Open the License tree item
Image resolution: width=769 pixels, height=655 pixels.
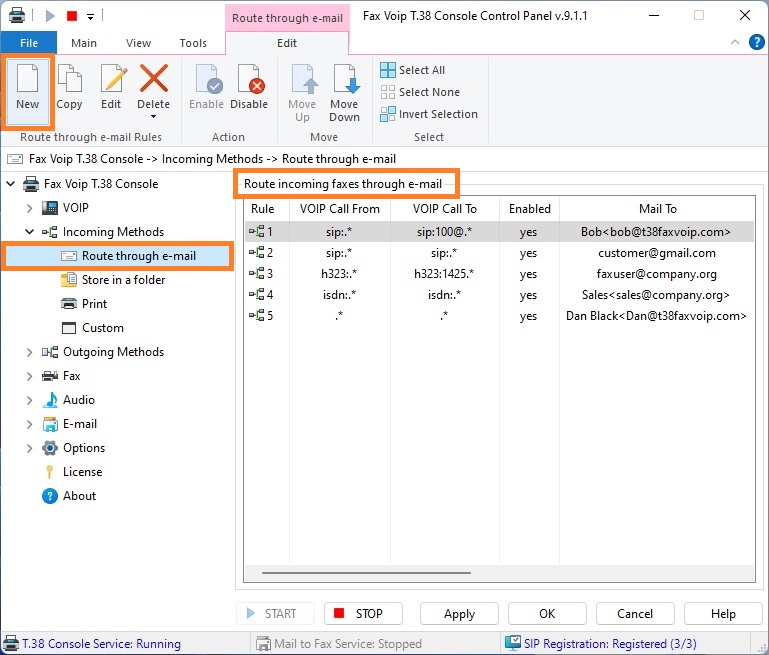pos(72,472)
